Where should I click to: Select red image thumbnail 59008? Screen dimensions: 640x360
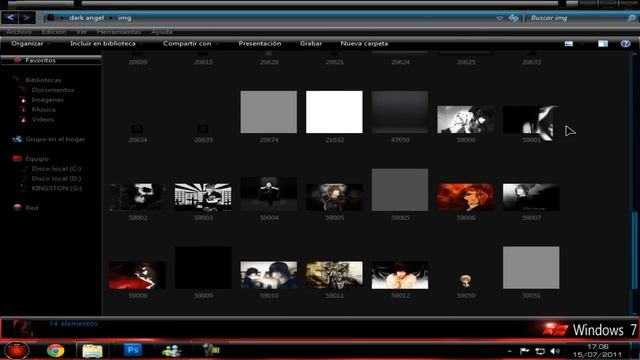coord(138,275)
